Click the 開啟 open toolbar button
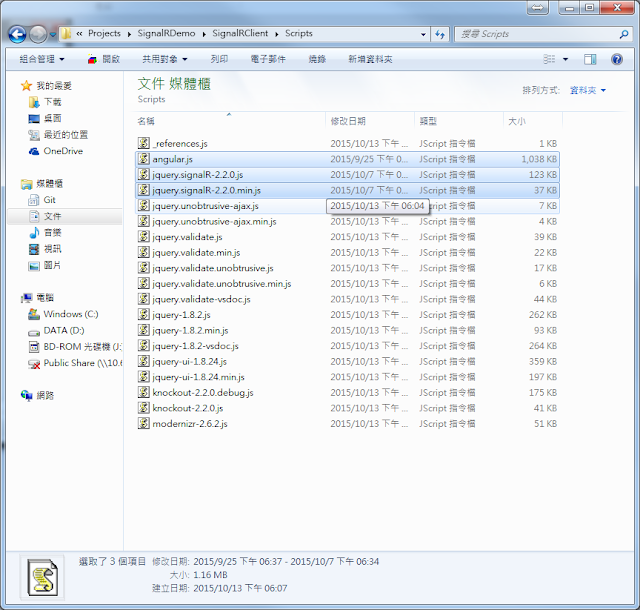The image size is (640, 610). (x=104, y=59)
